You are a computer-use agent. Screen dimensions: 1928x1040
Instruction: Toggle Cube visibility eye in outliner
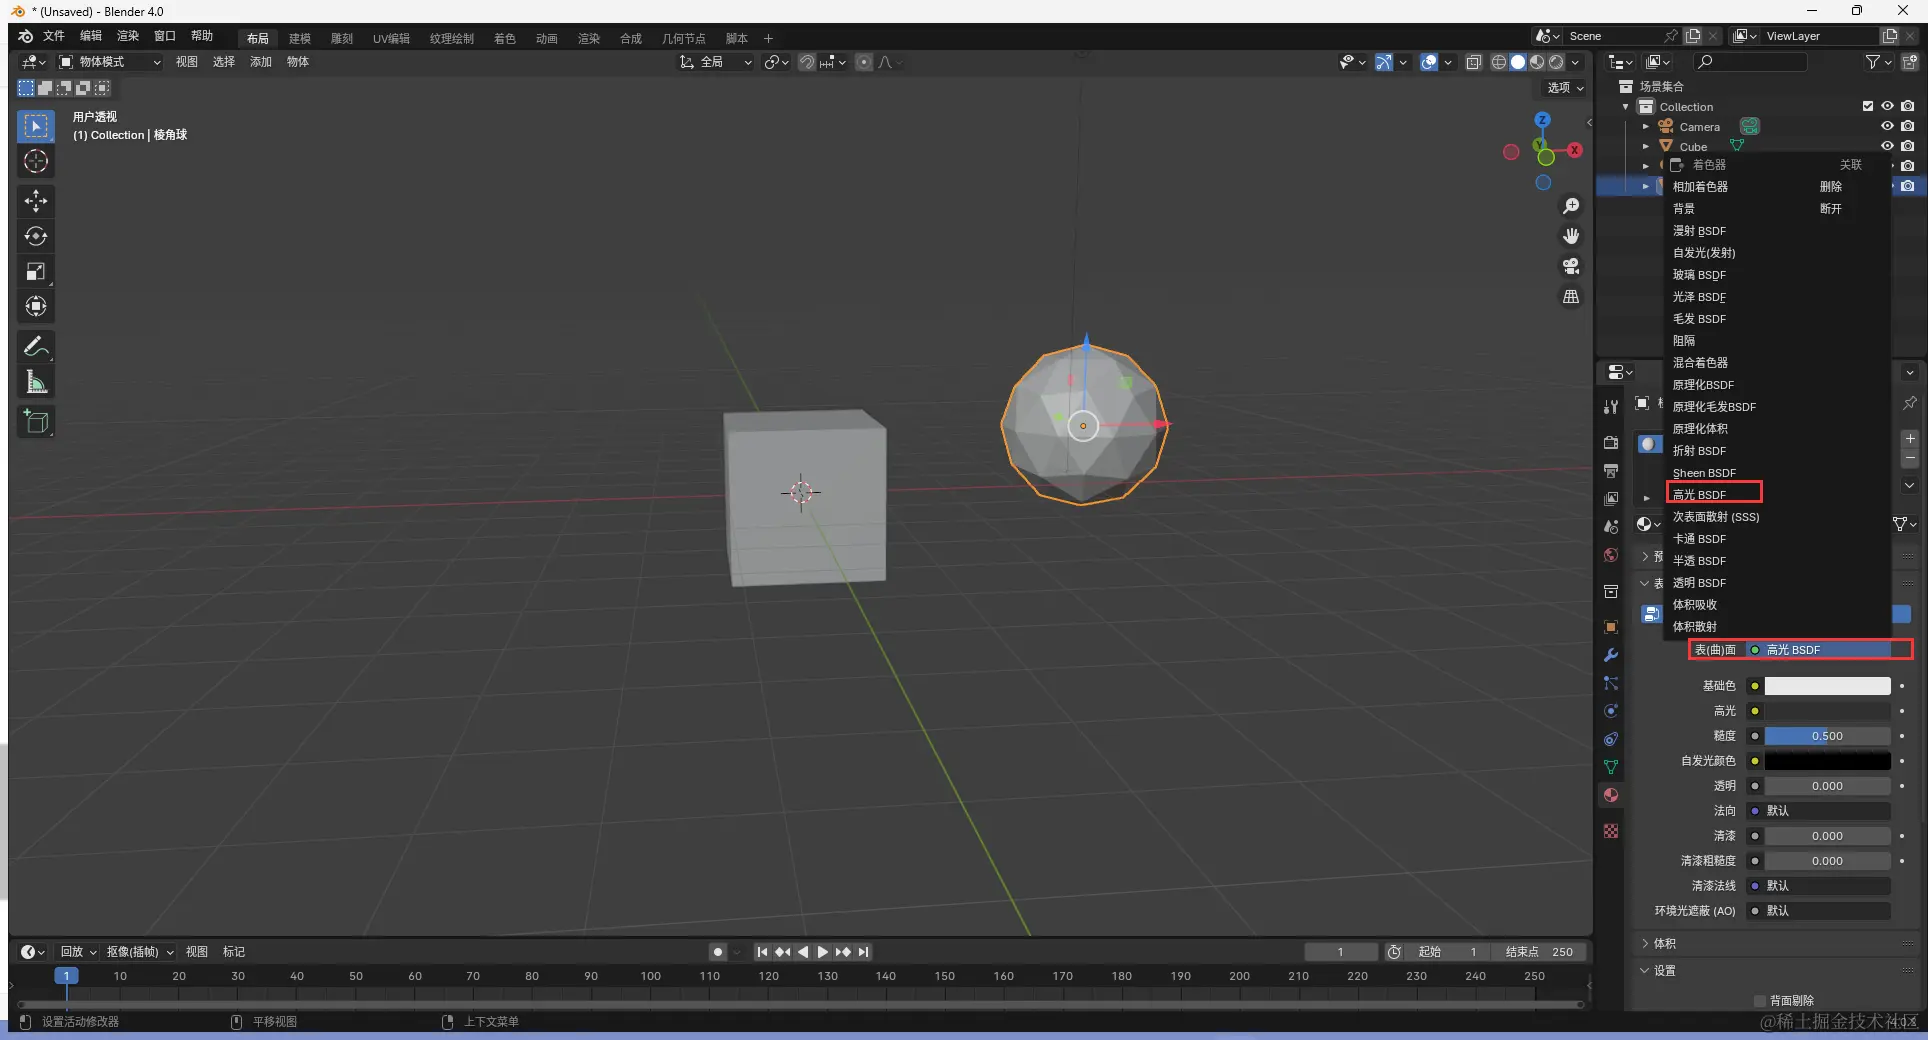pyautogui.click(x=1887, y=146)
